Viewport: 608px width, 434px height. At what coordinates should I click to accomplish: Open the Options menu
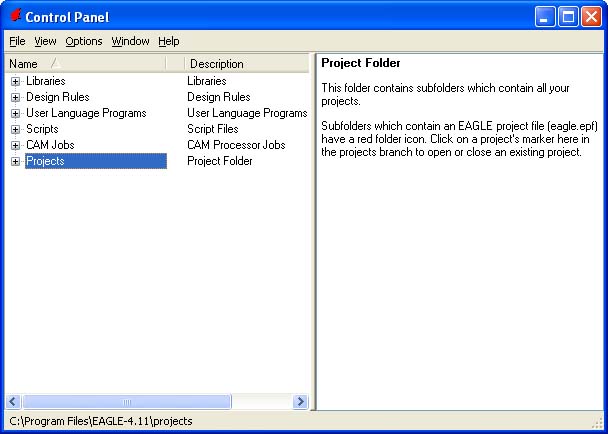pos(84,41)
